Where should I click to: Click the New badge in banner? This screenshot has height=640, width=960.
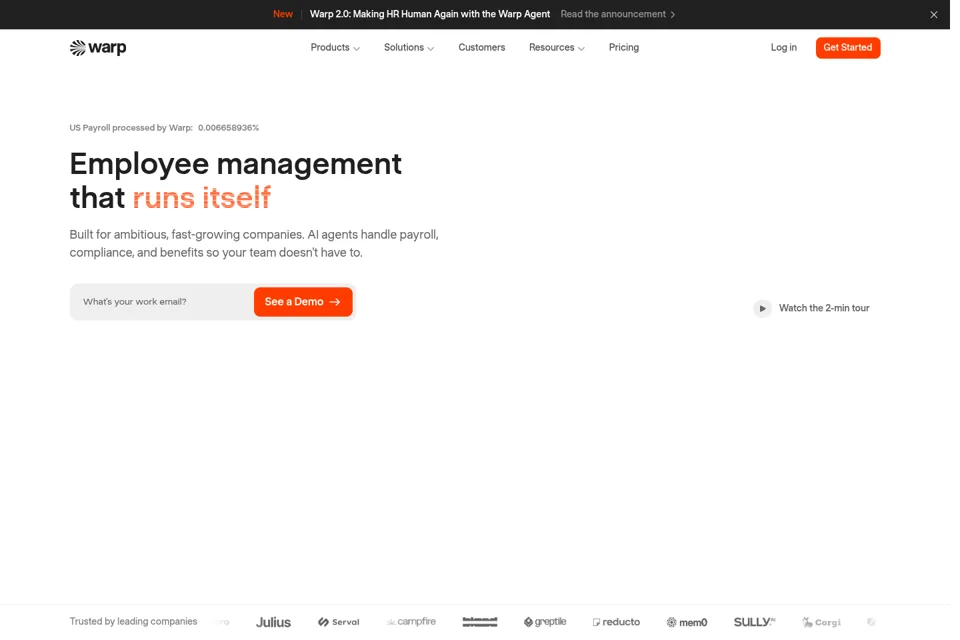[283, 14]
